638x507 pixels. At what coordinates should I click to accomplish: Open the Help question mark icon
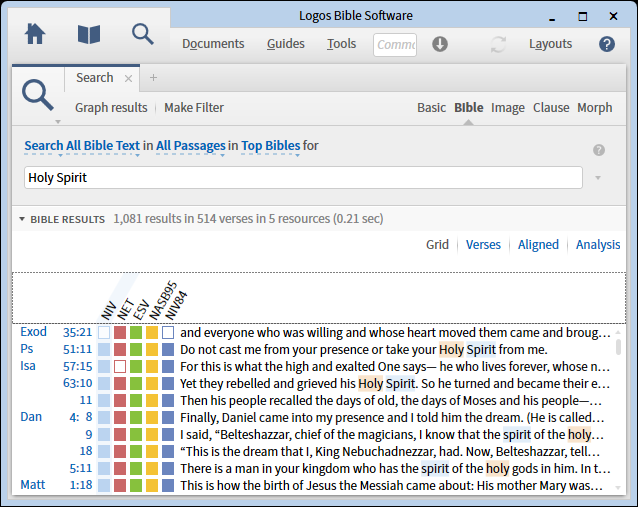[607, 44]
